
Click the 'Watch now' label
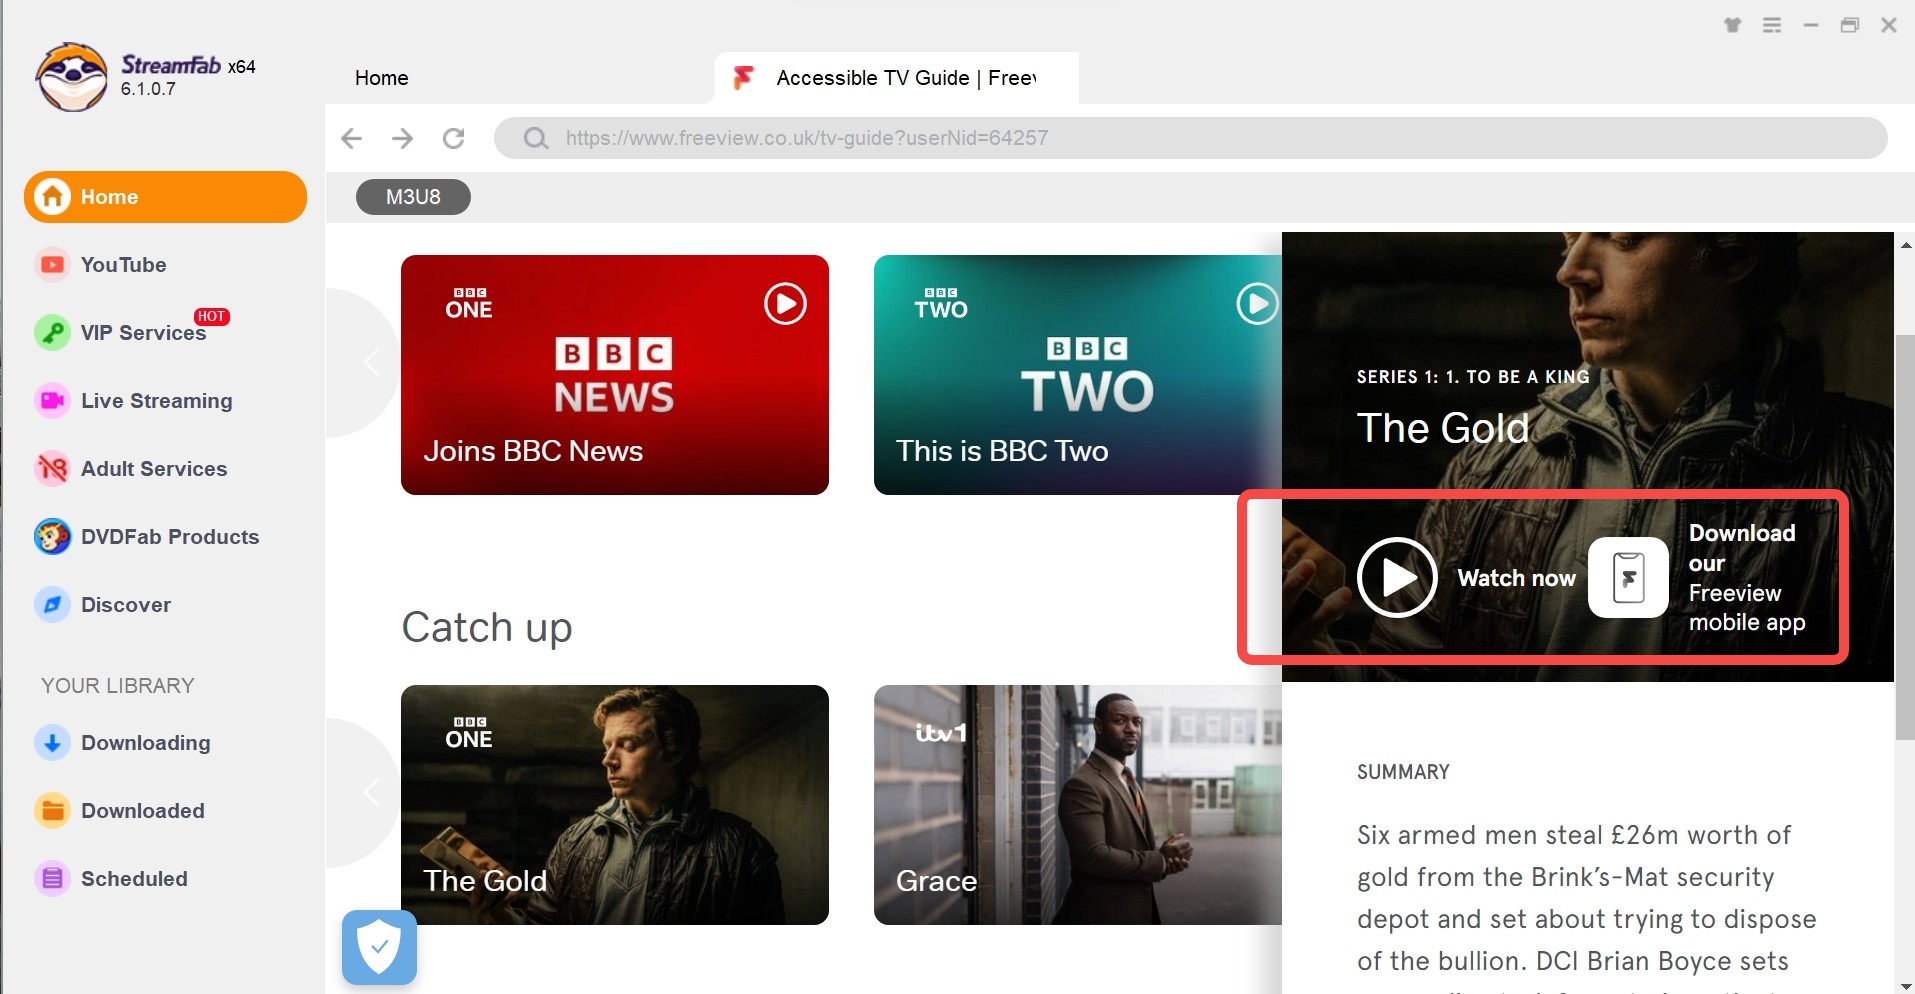(1516, 578)
